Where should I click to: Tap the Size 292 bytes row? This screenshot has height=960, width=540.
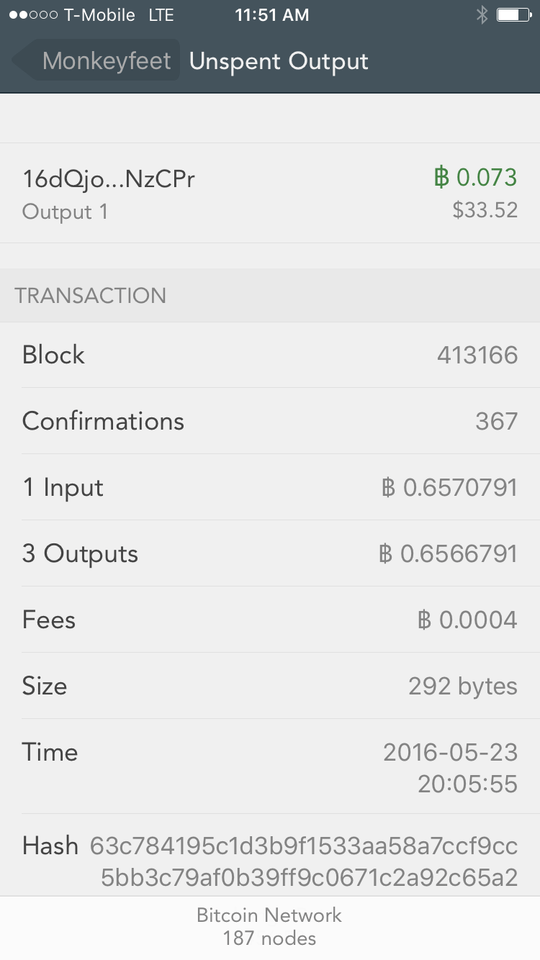point(270,686)
